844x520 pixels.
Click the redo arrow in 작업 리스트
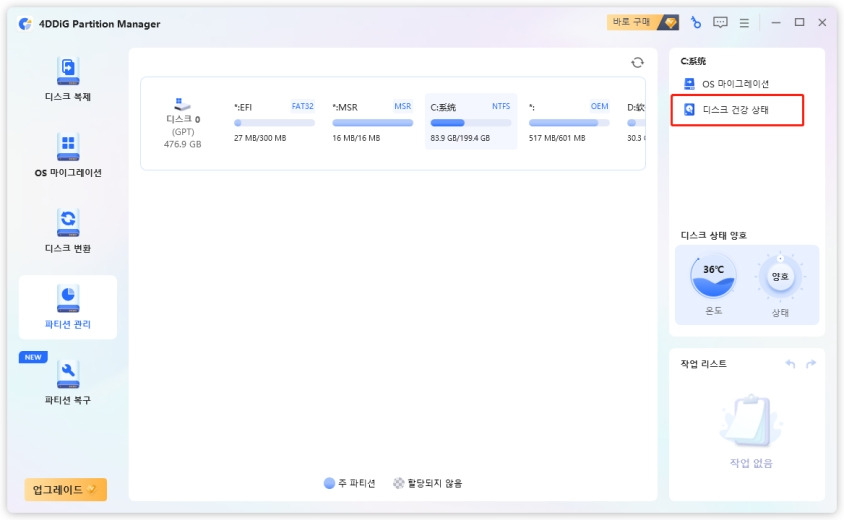[x=811, y=364]
